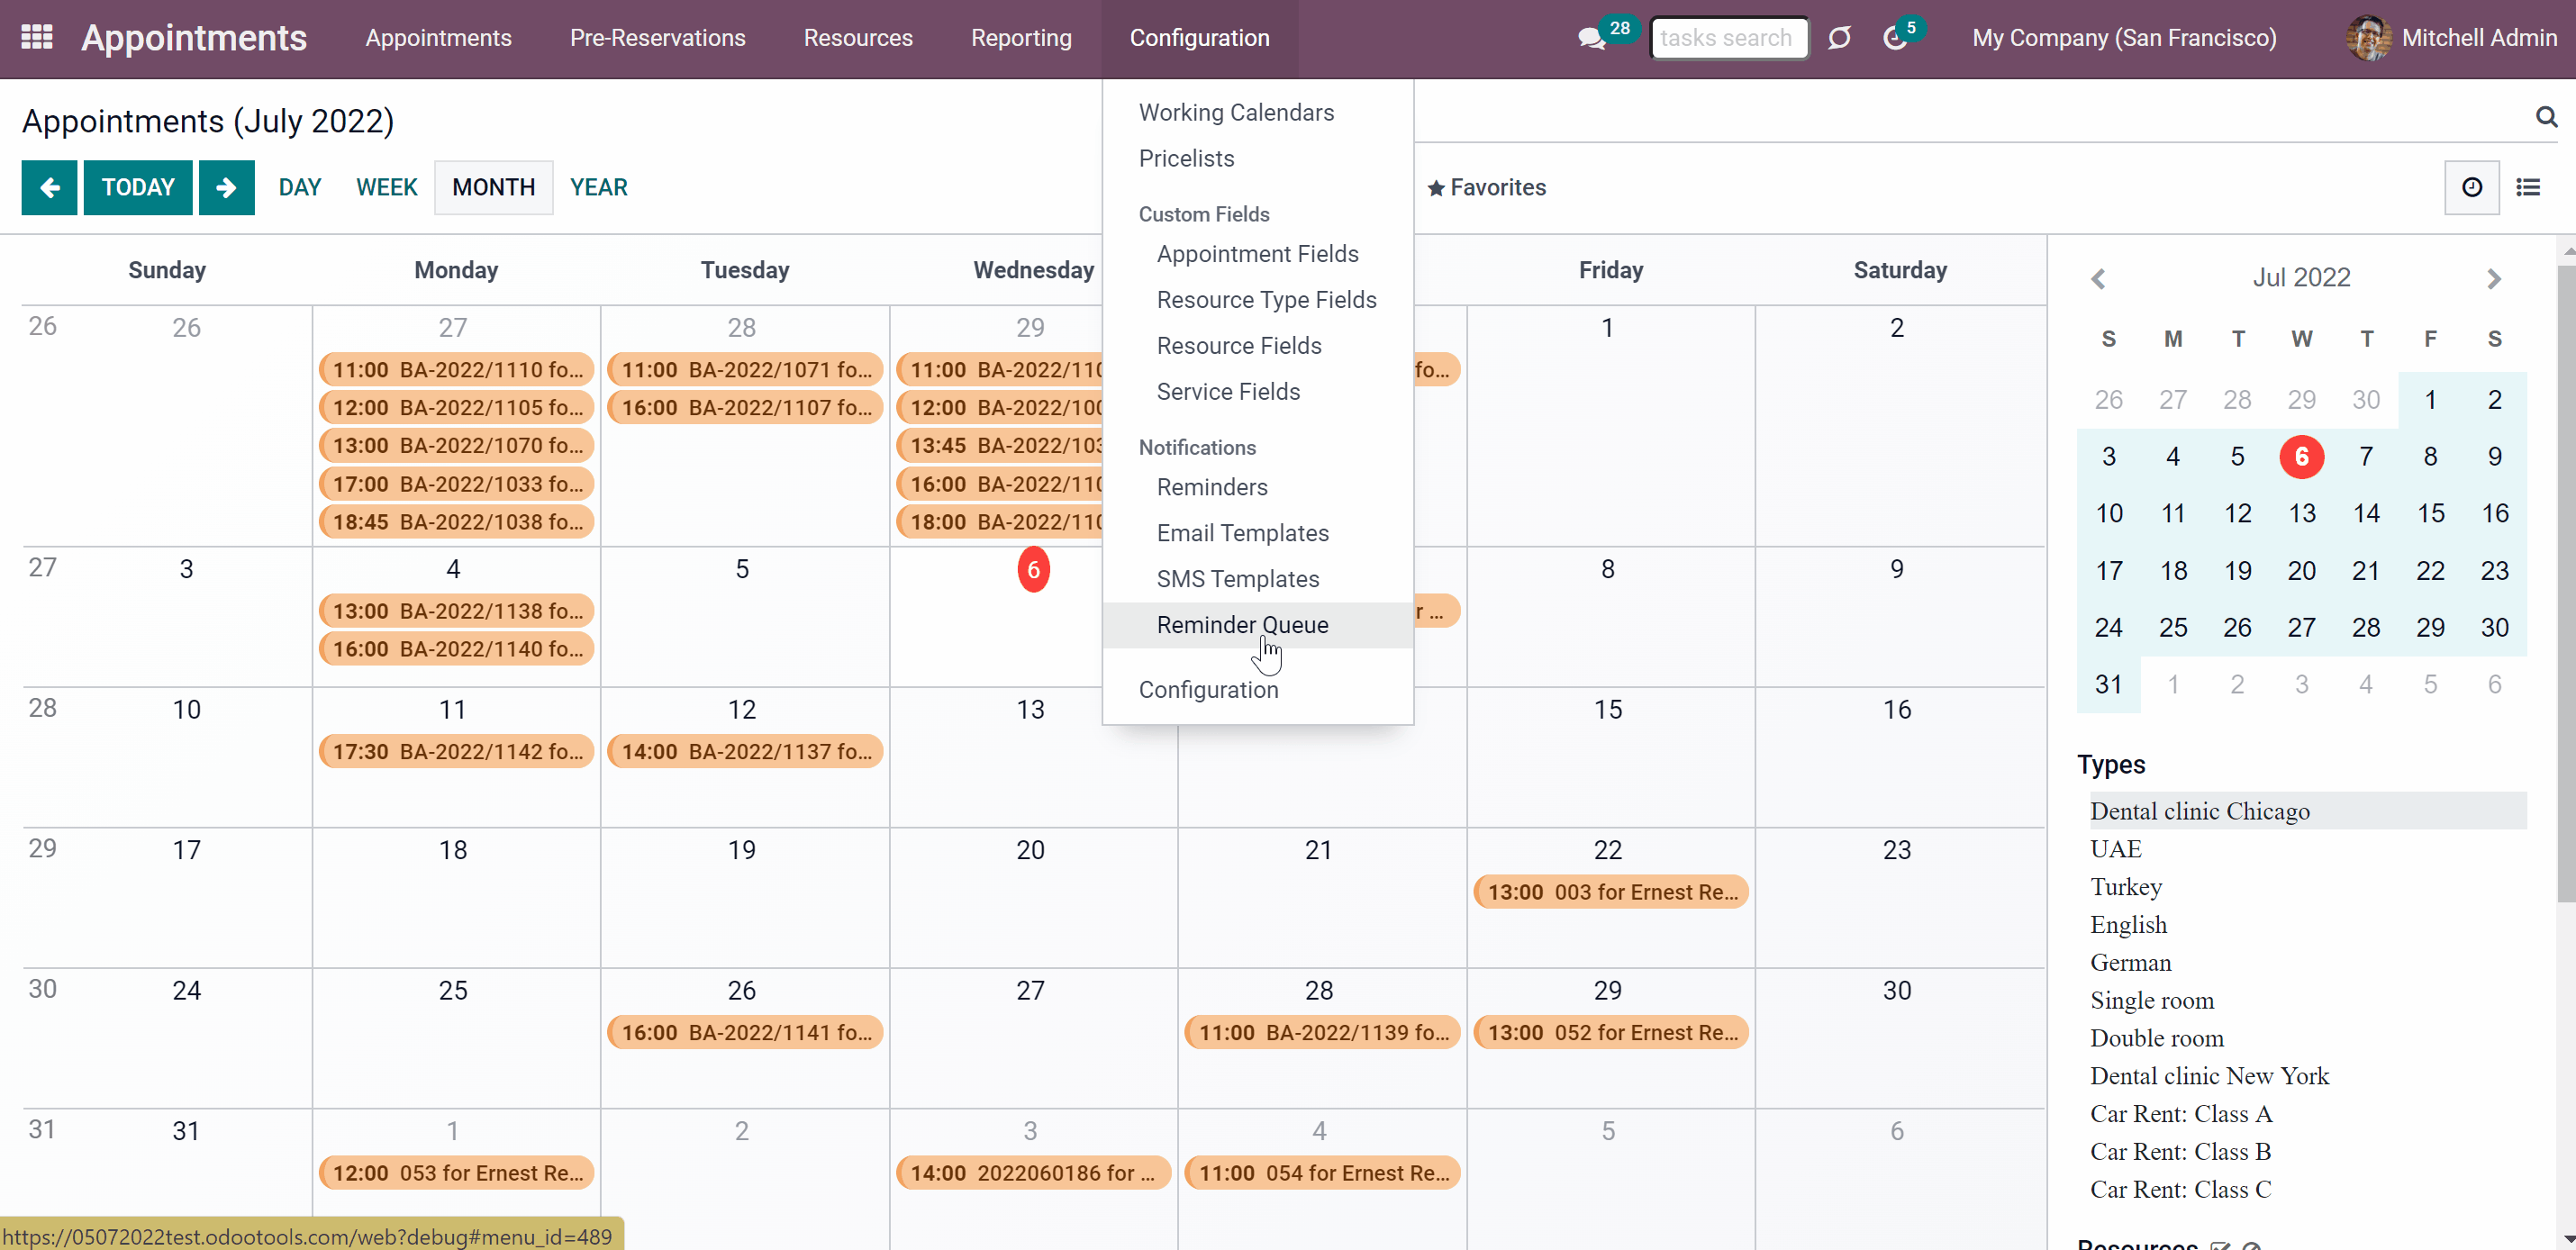This screenshot has height=1250, width=2576.
Task: Open the Resources menu
Action: point(858,38)
